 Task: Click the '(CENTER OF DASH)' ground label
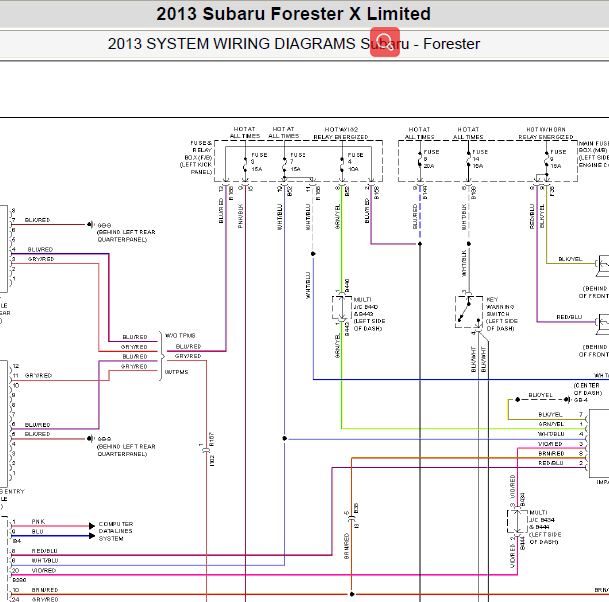point(588,389)
